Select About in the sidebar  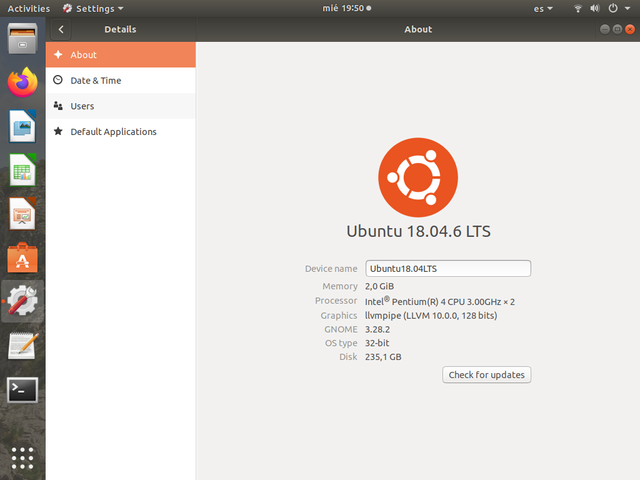point(120,55)
